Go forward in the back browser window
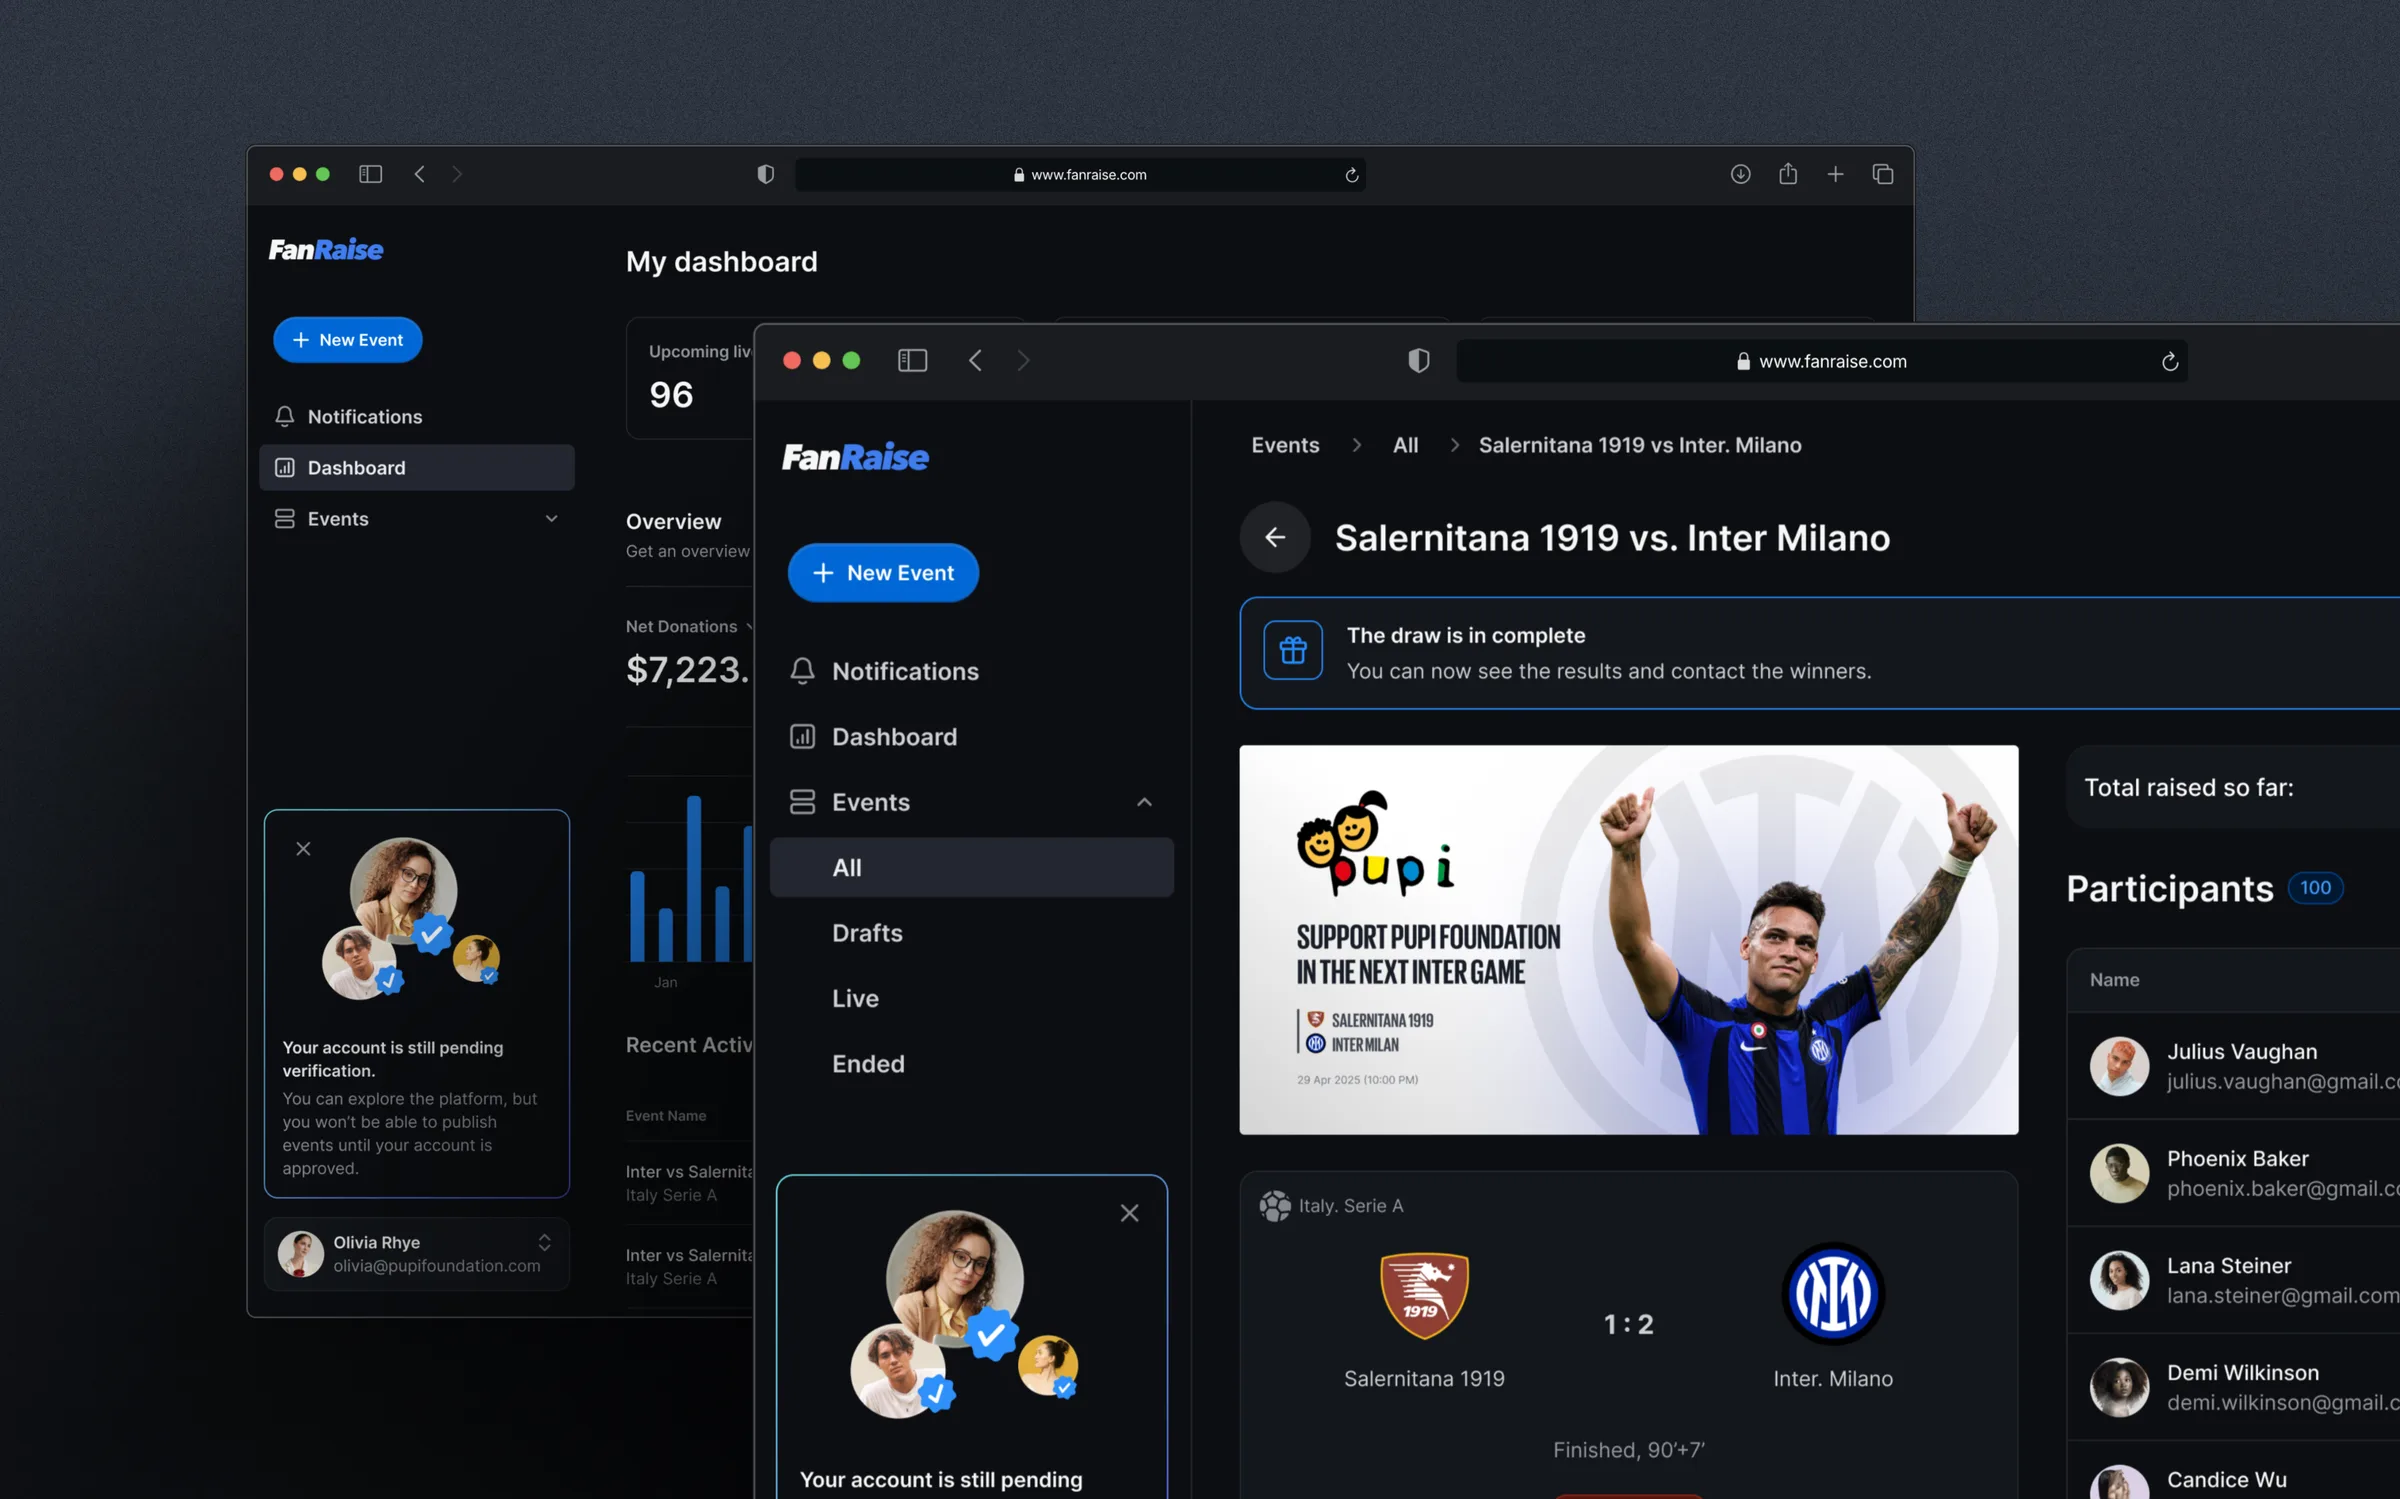The image size is (2400, 1499). 457,174
